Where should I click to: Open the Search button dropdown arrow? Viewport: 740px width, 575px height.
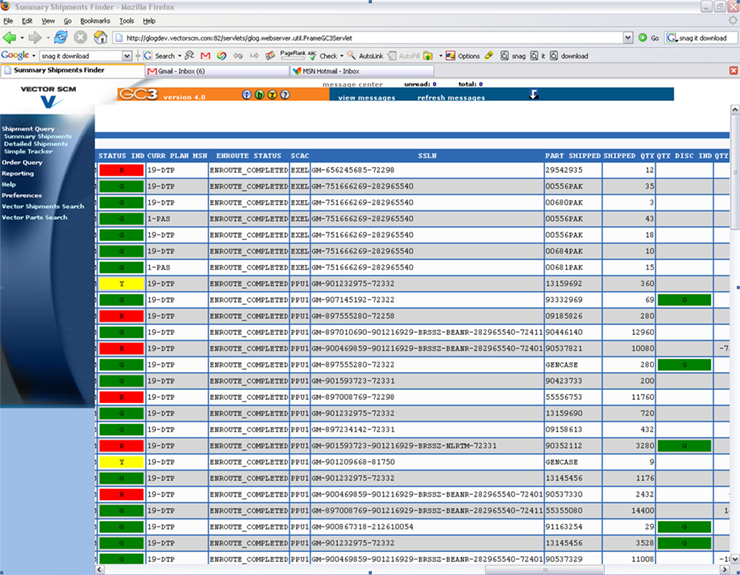[x=179, y=56]
